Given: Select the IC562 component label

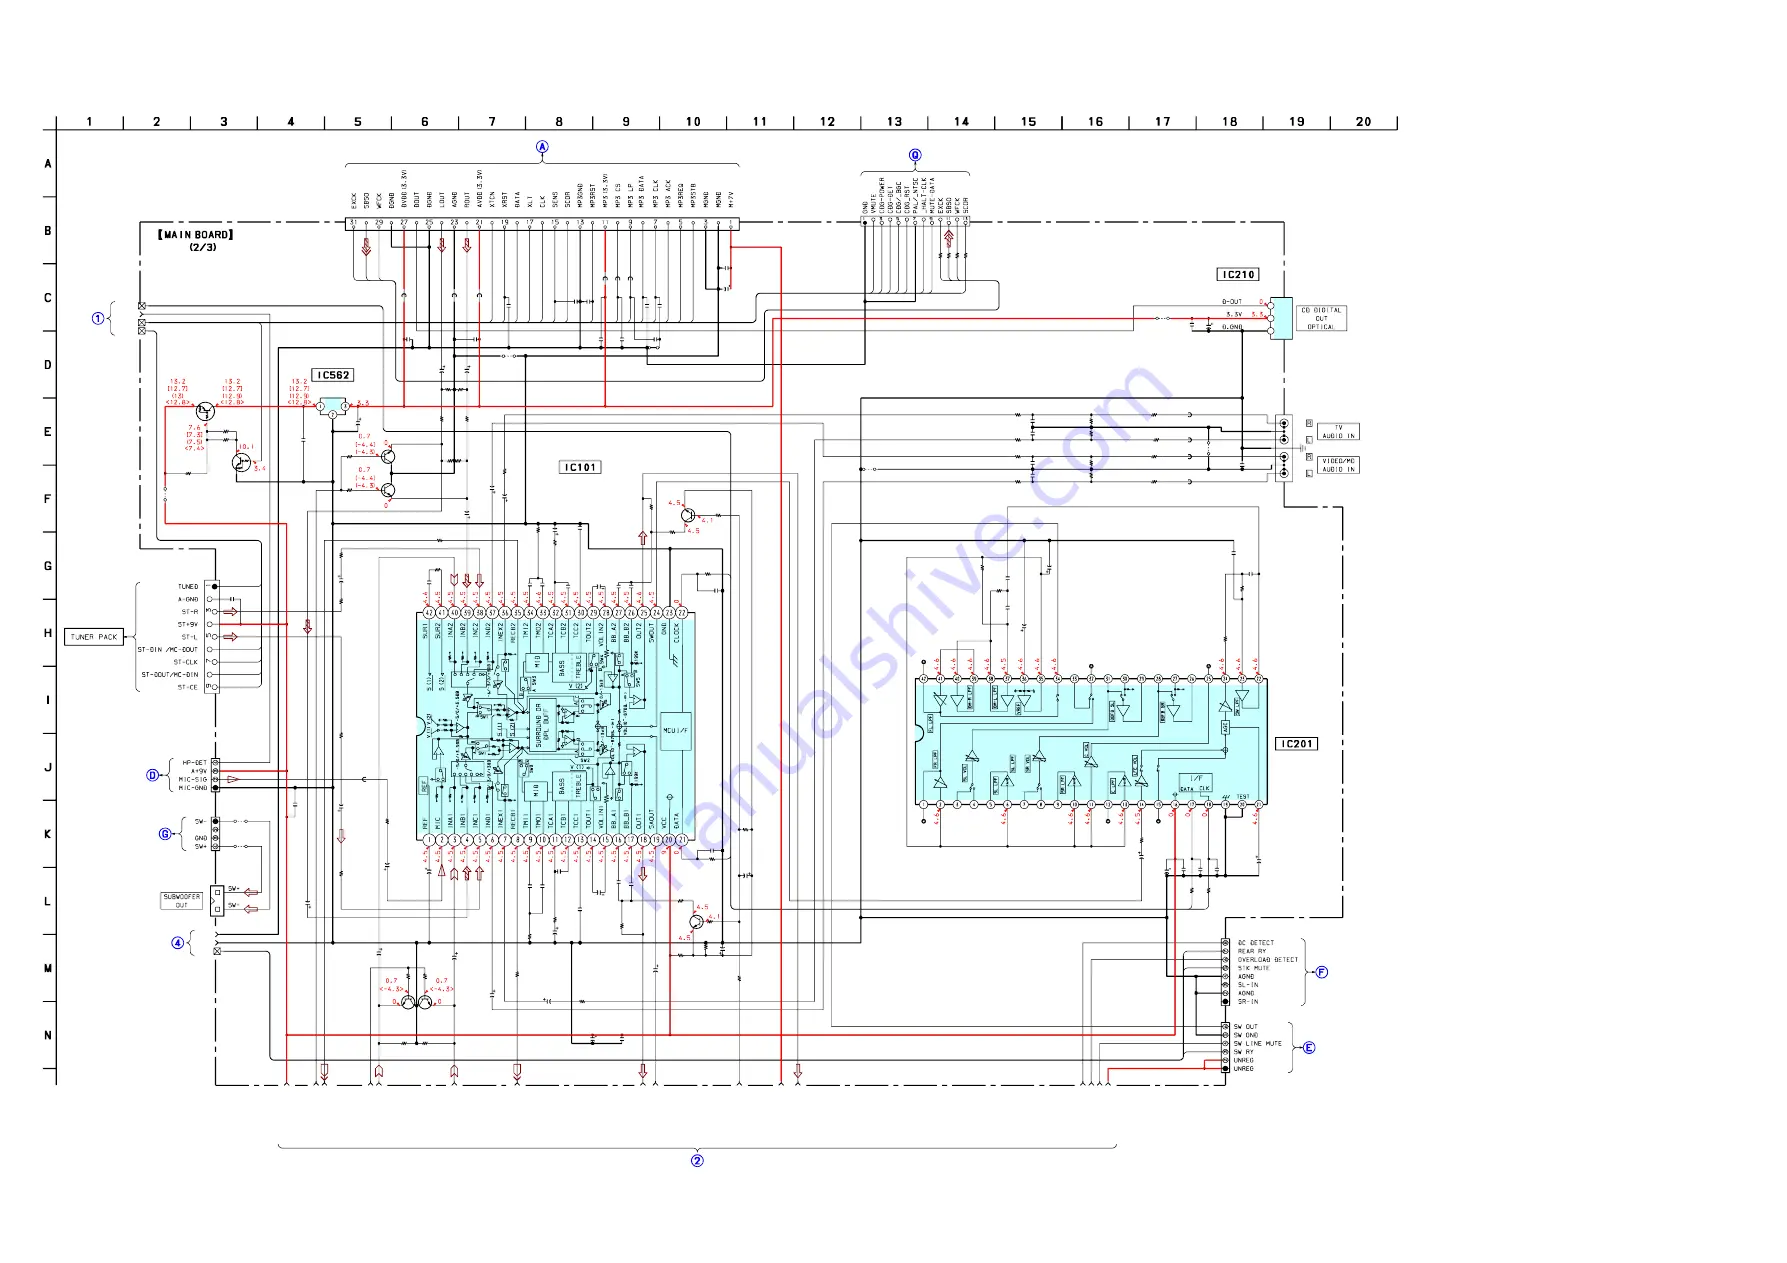Looking at the screenshot, I should coord(333,375).
